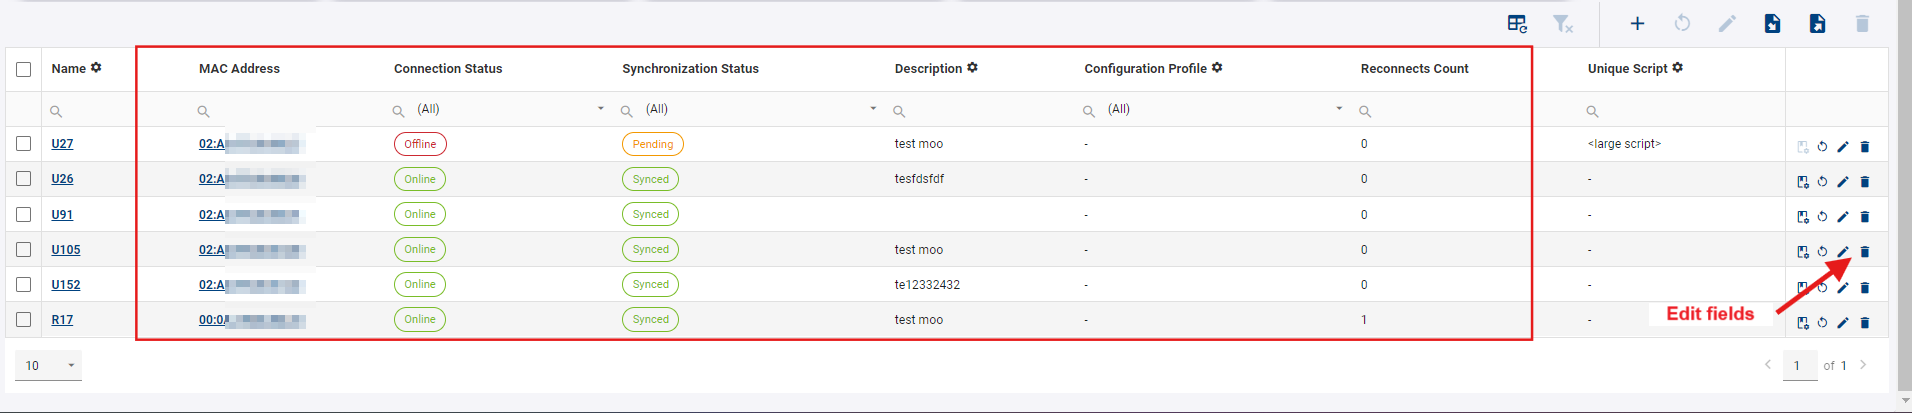Toggle the select-all checkbox in header

(24, 69)
